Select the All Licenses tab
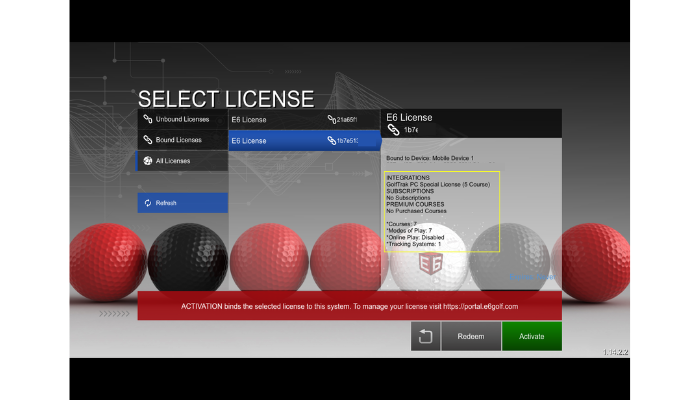 pos(183,161)
